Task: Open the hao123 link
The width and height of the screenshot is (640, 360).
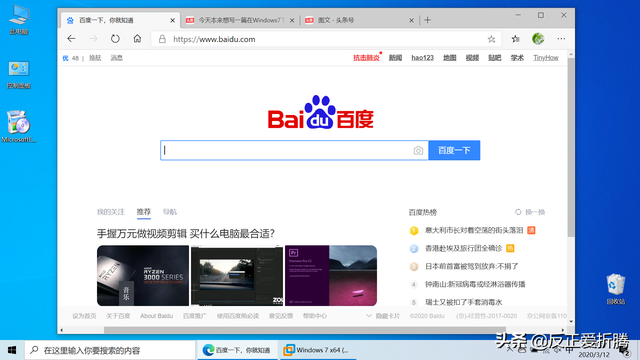Action: pyautogui.click(x=422, y=58)
